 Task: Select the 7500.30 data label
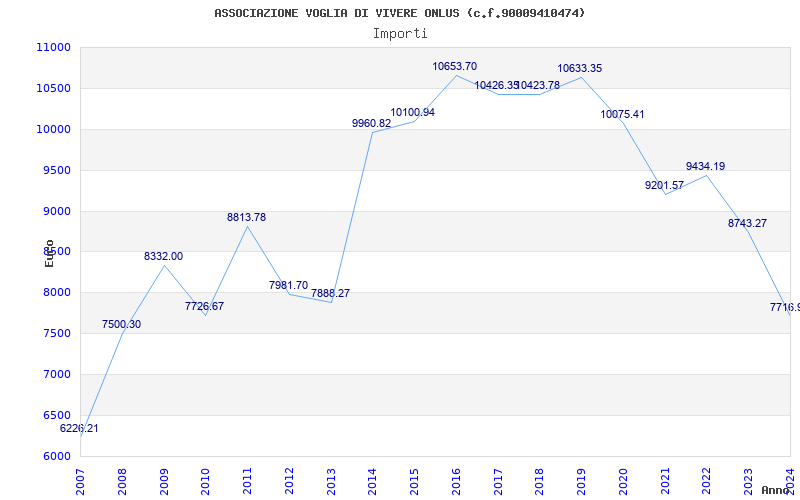121,324
